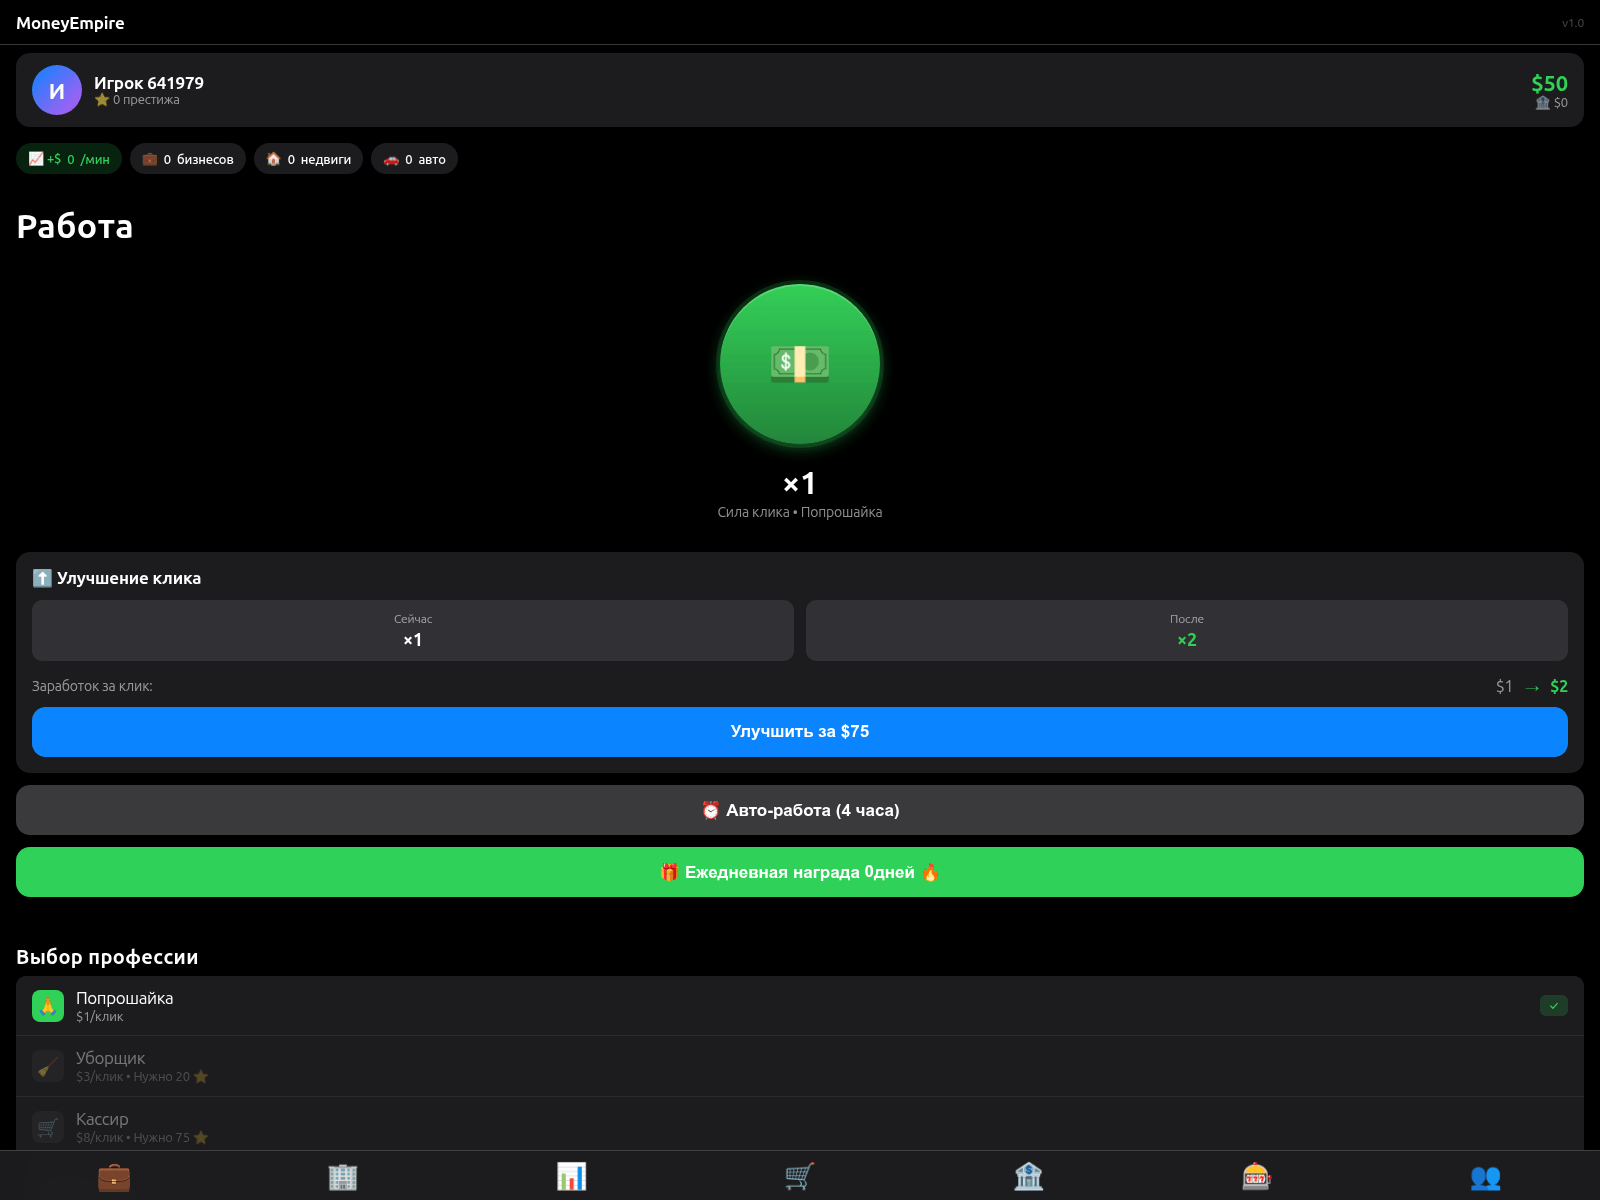Open the shopping cart store tab
The image size is (1600, 1200).
[800, 1177]
